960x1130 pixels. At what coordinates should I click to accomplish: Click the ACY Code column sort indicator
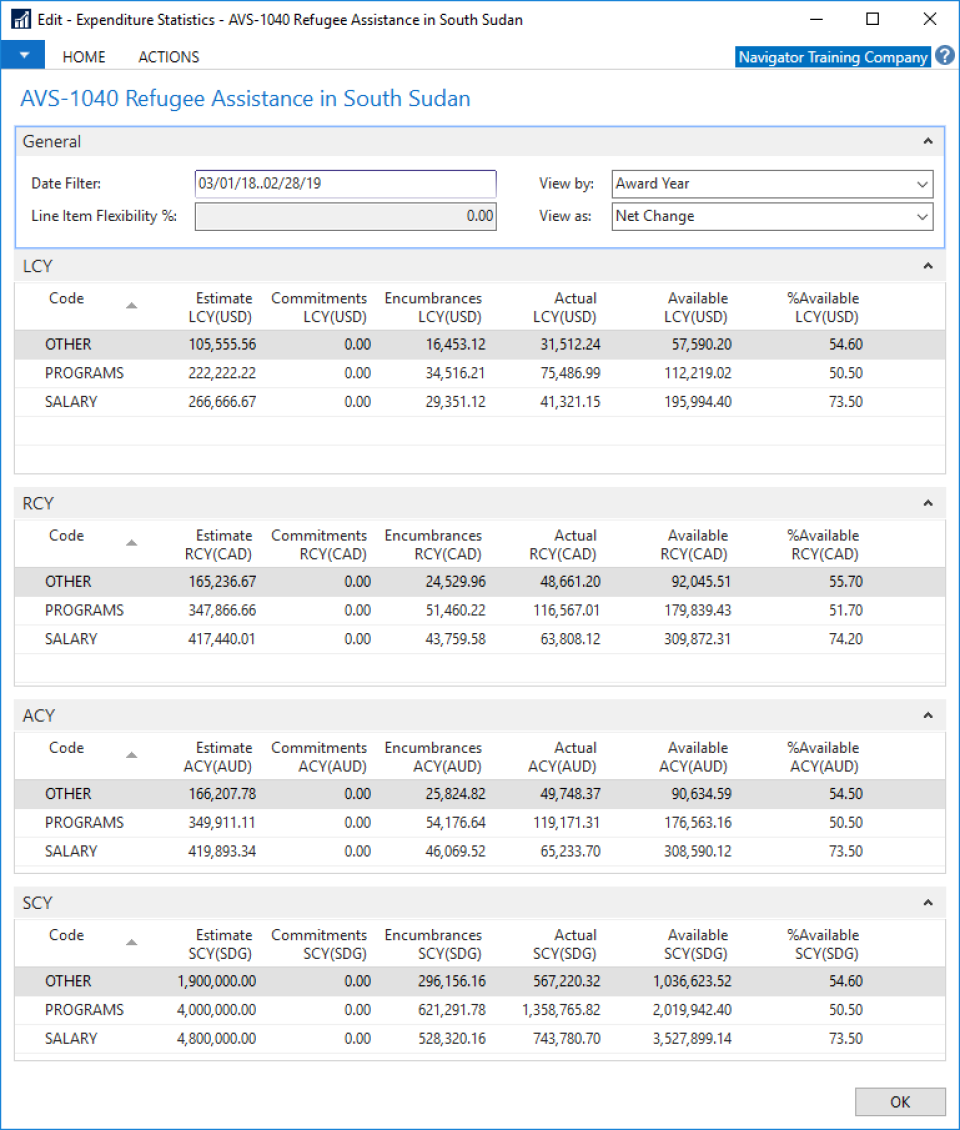click(131, 755)
